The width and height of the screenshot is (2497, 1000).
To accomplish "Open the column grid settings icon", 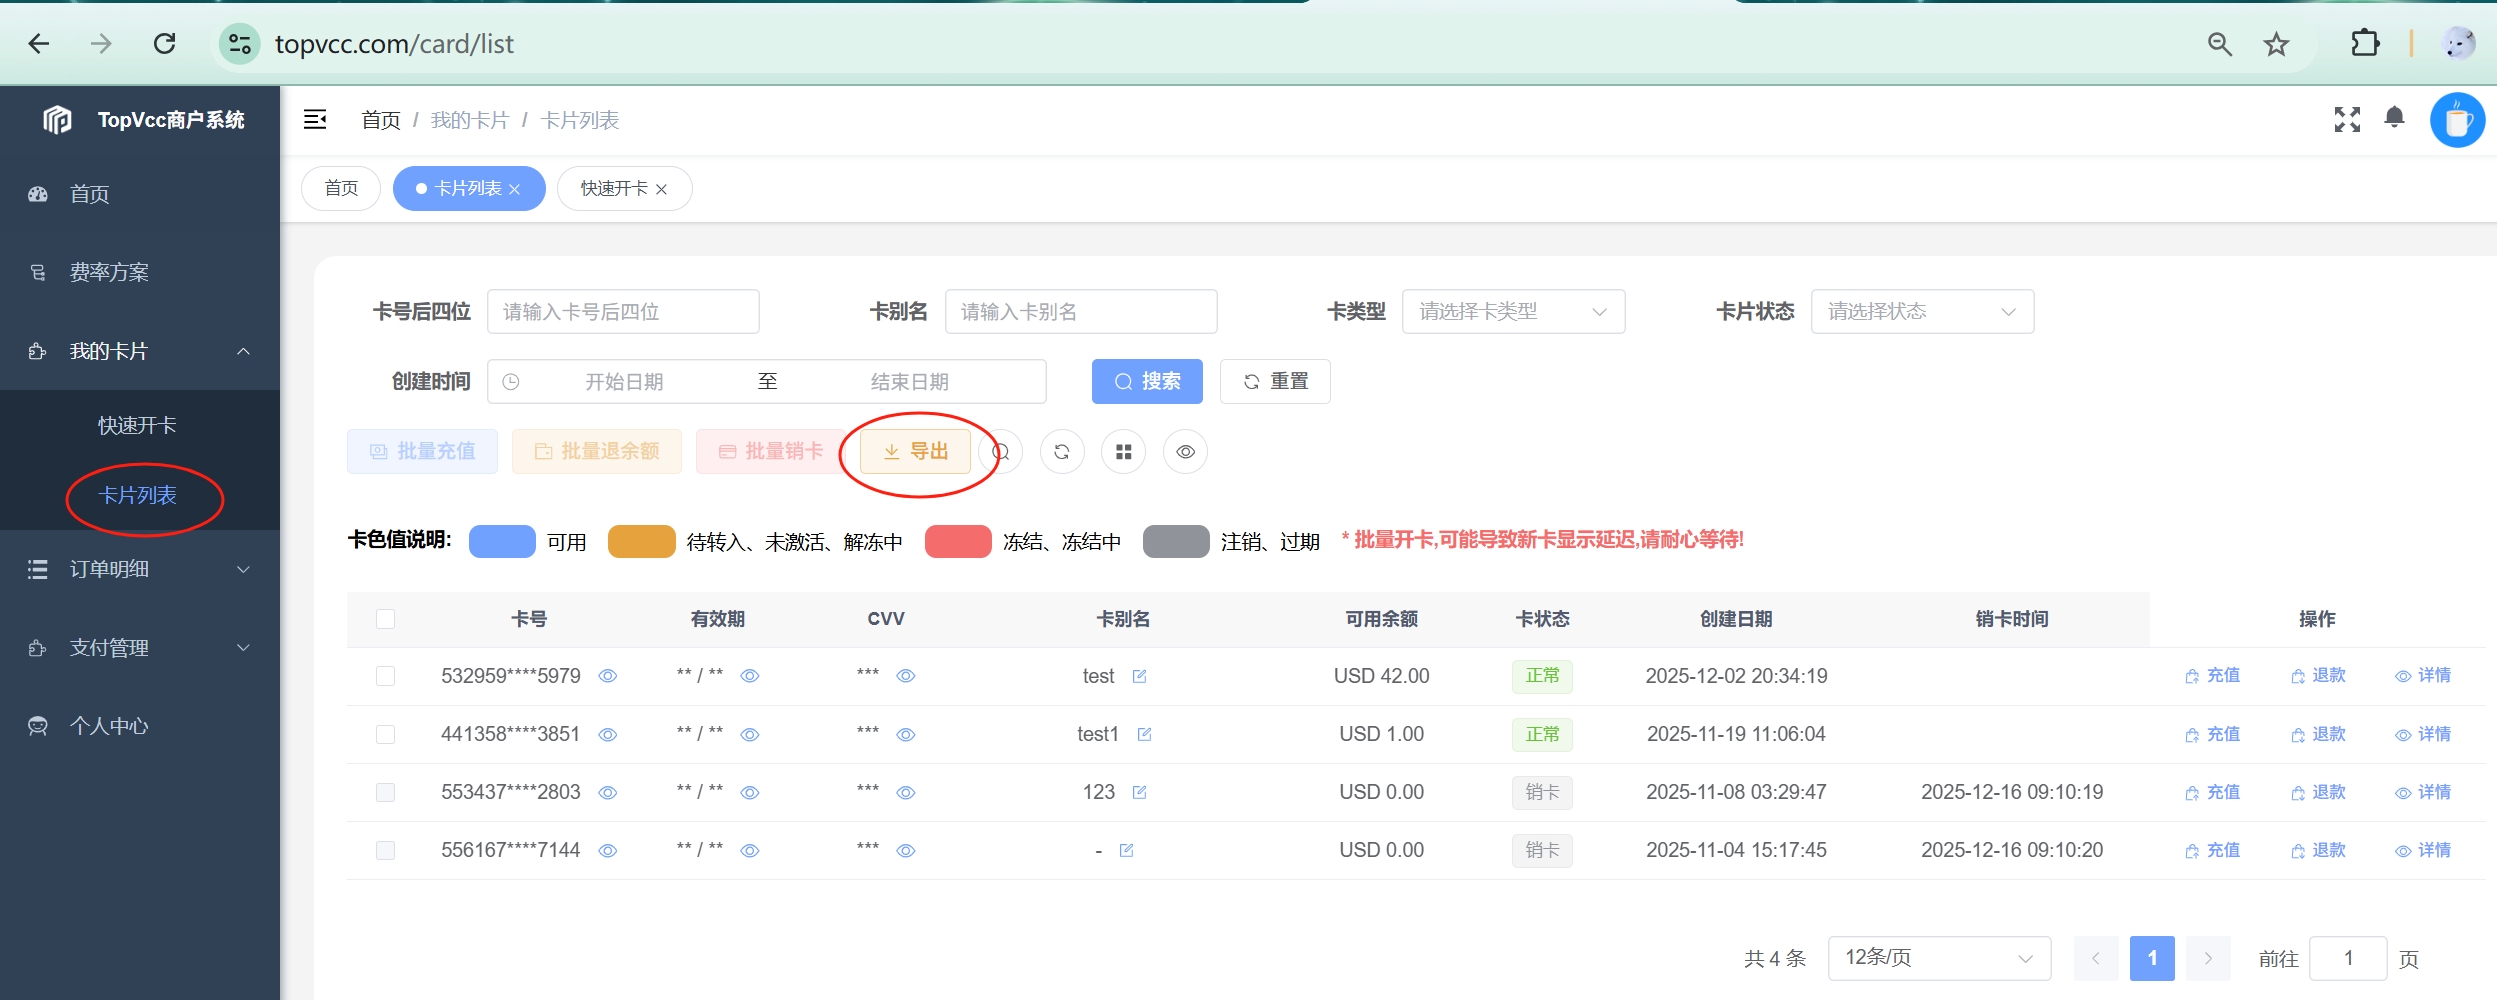I will point(1123,452).
